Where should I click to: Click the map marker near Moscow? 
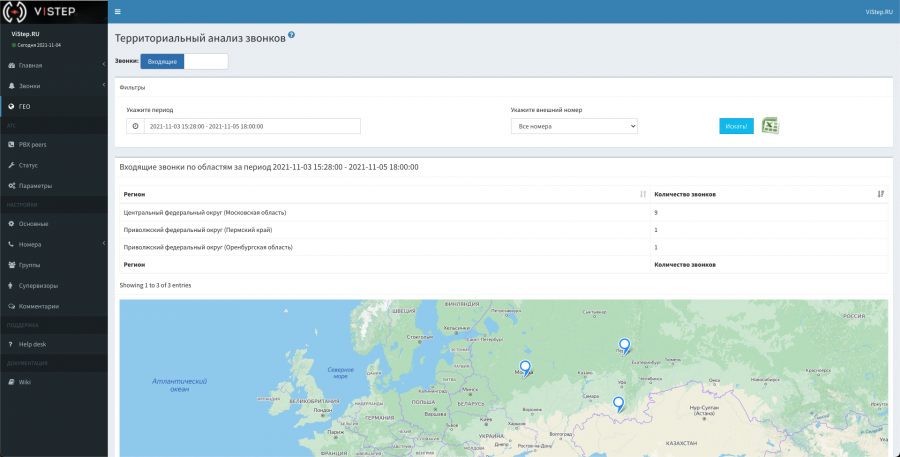(x=525, y=367)
